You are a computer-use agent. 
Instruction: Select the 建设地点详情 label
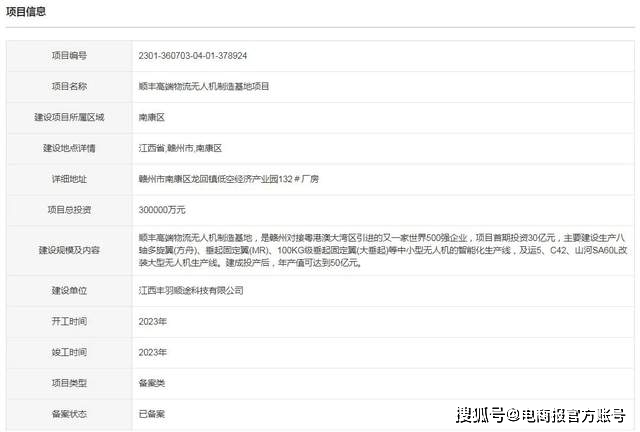pos(69,148)
